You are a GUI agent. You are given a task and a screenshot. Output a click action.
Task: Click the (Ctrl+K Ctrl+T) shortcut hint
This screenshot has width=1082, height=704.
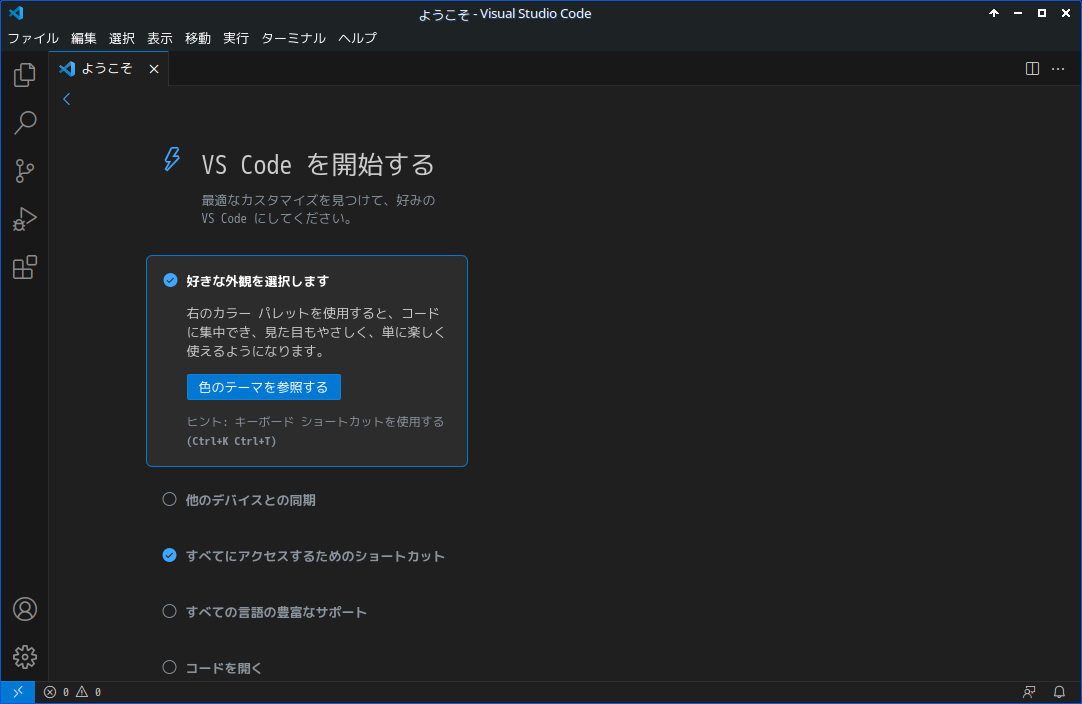[231, 441]
